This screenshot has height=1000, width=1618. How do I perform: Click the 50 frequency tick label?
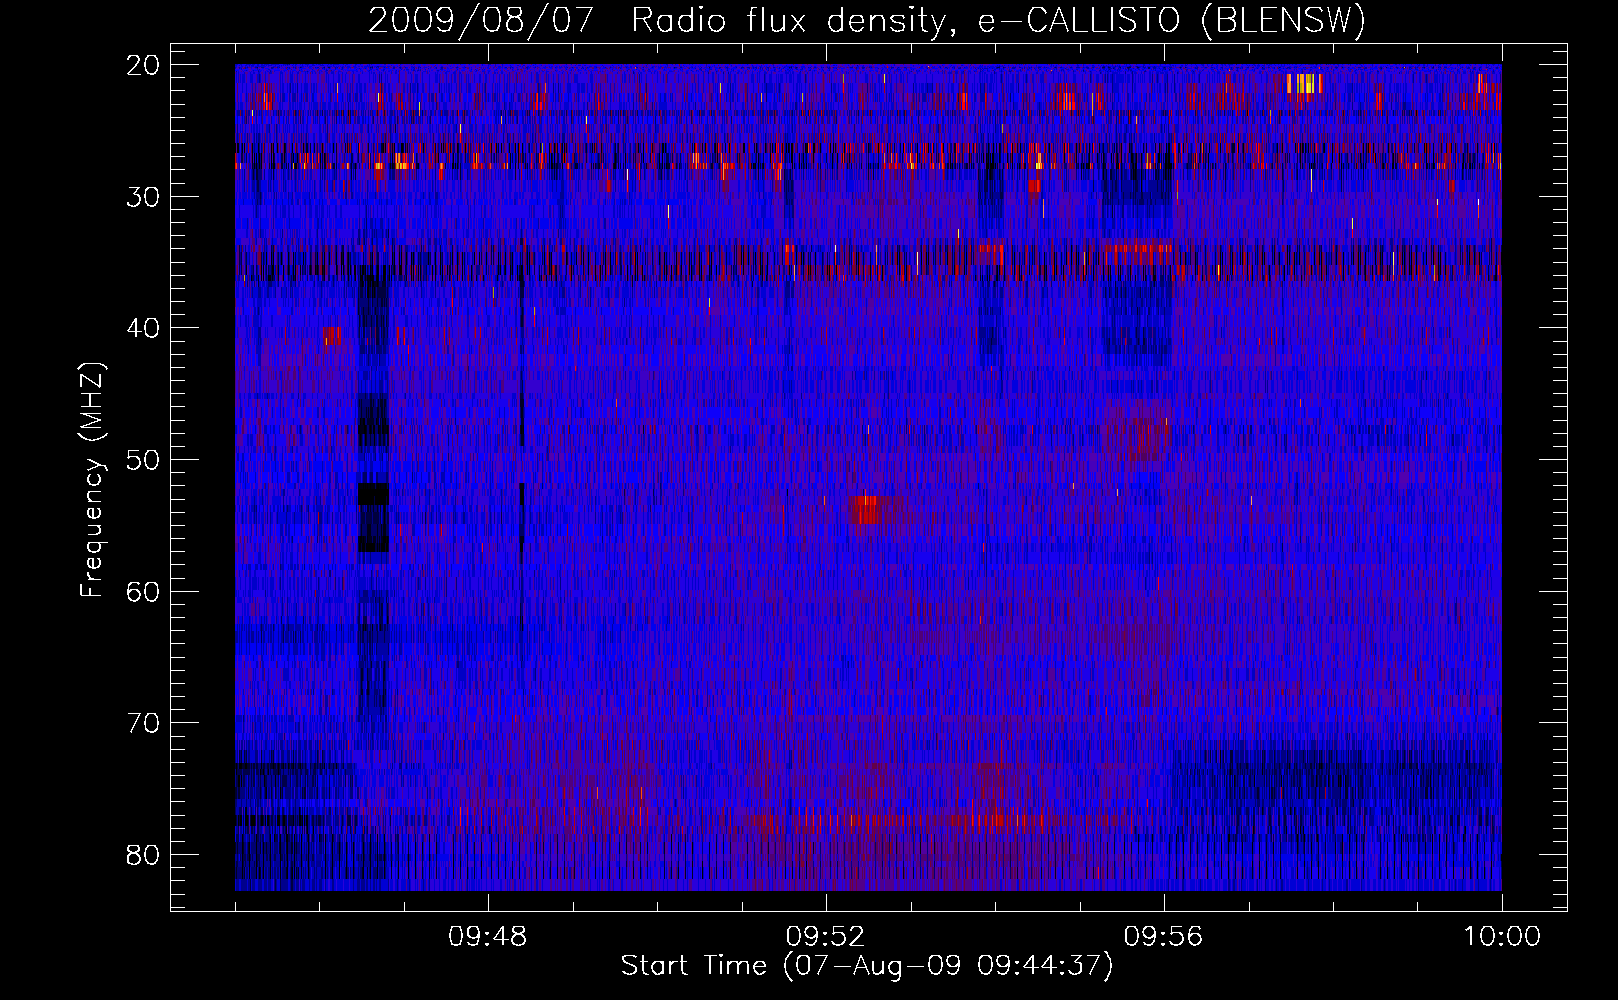pyautogui.click(x=144, y=460)
